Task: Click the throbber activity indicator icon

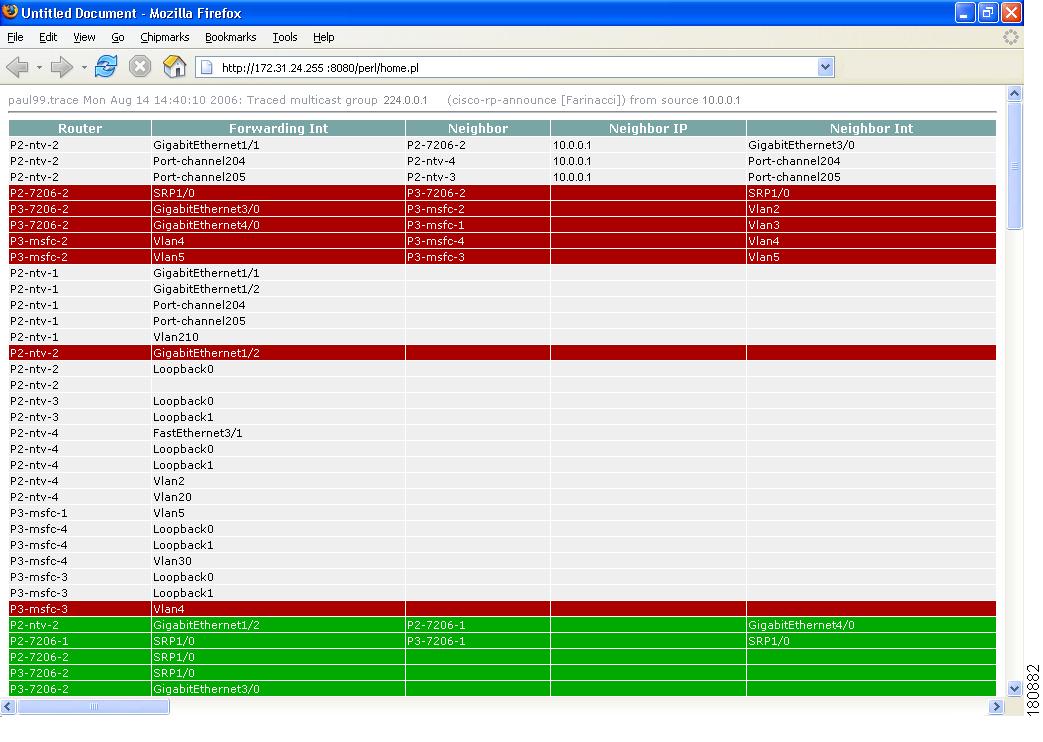Action: (1010, 37)
